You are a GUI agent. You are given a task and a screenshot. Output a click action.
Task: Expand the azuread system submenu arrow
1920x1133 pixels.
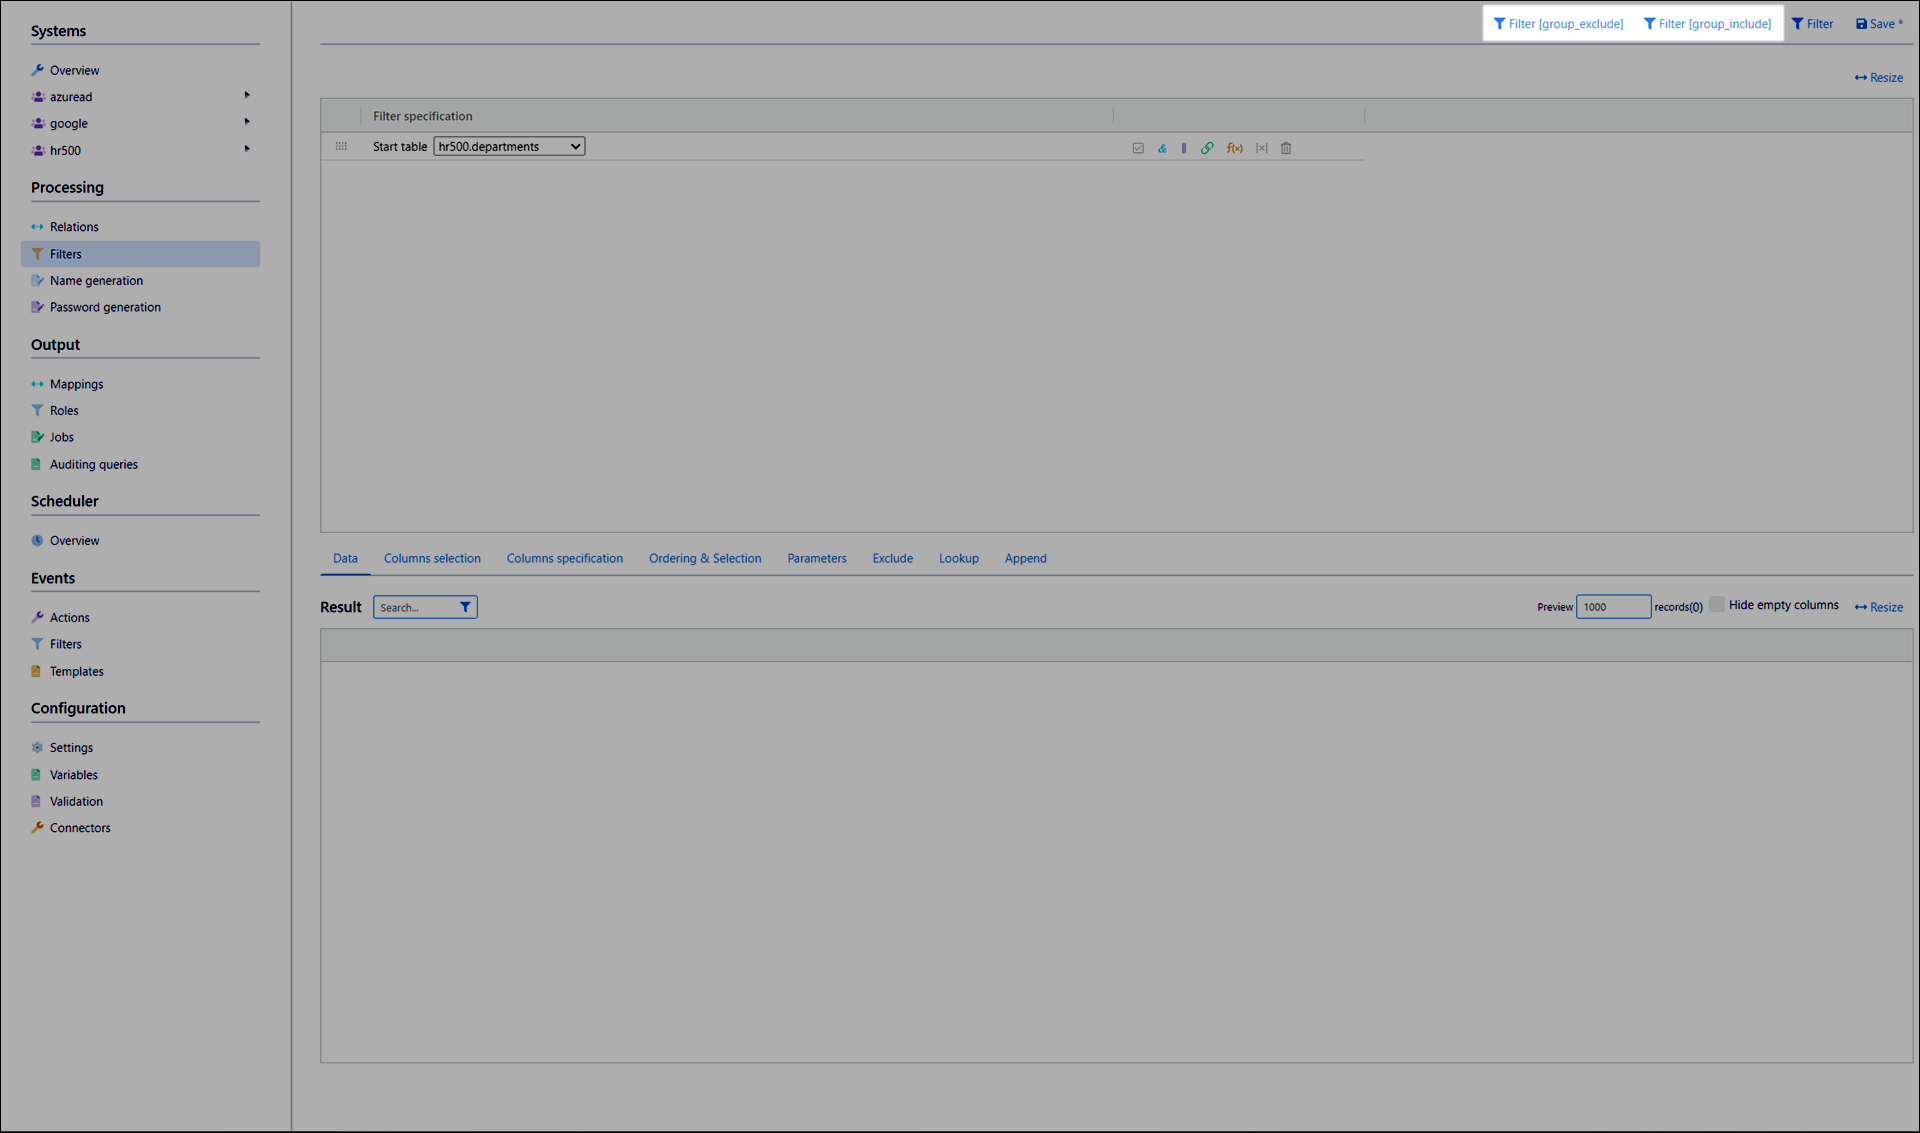pos(247,96)
